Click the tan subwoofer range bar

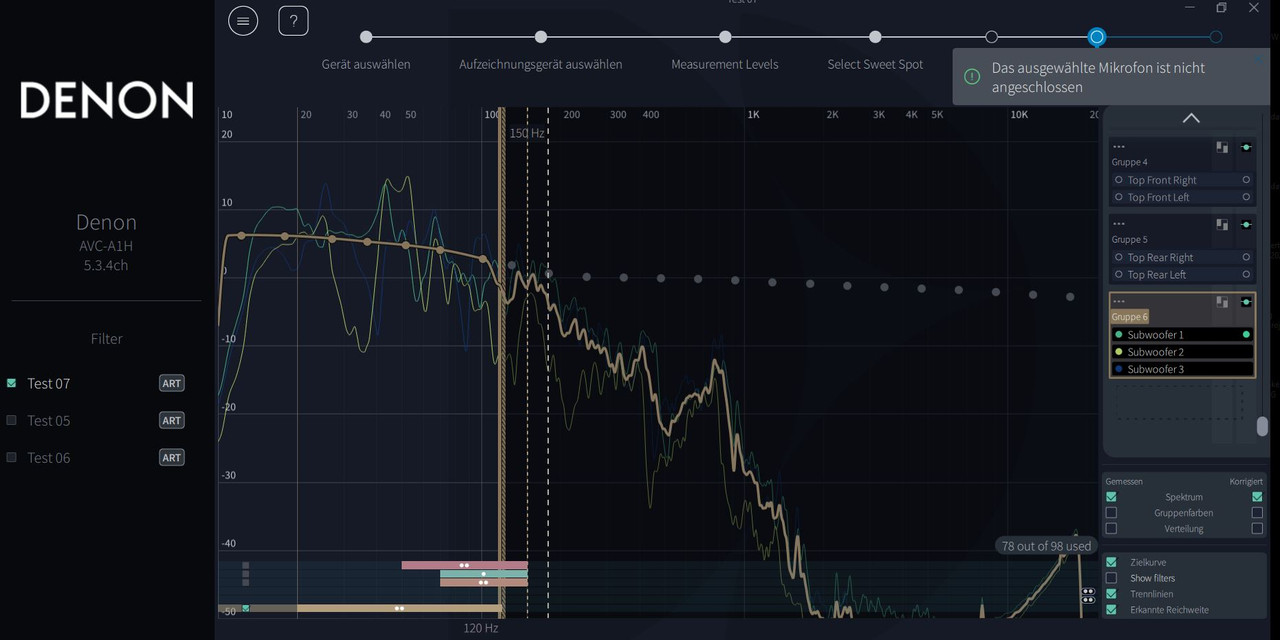coord(399,608)
